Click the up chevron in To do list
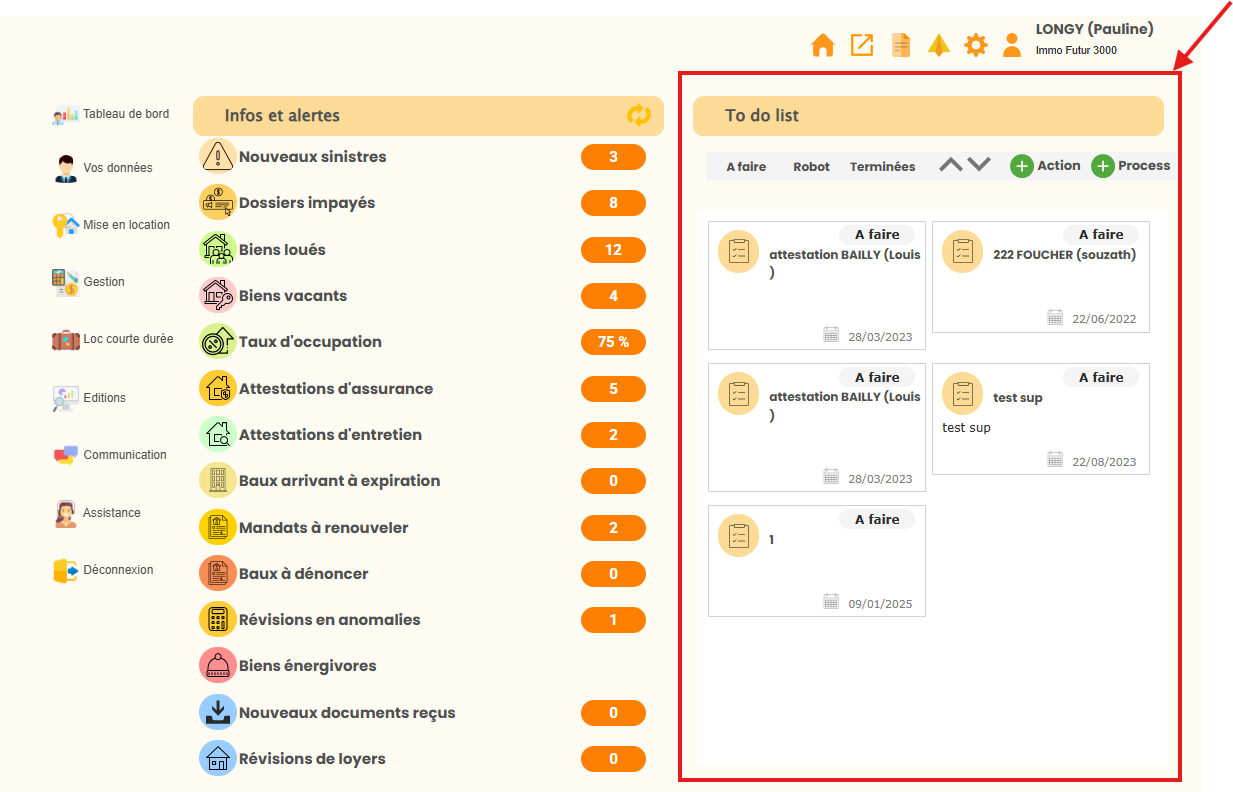Viewport: 1233px width, 792px height. pos(950,165)
